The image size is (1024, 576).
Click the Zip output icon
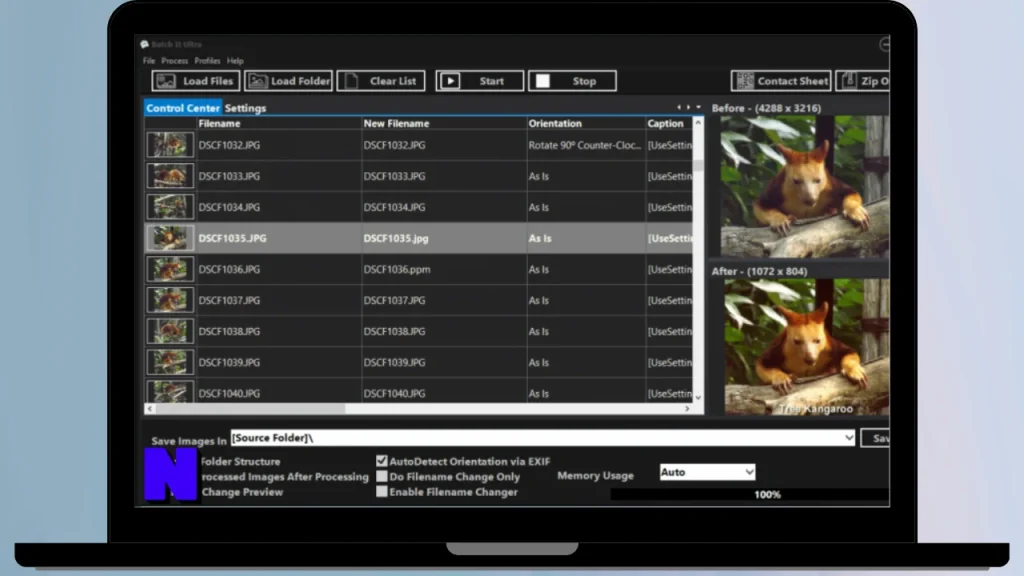tap(849, 81)
